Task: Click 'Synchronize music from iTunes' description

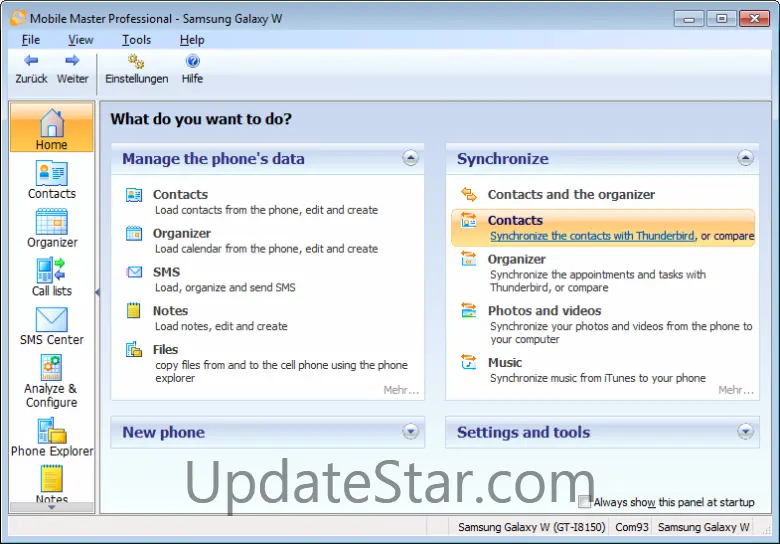Action: click(x=597, y=378)
